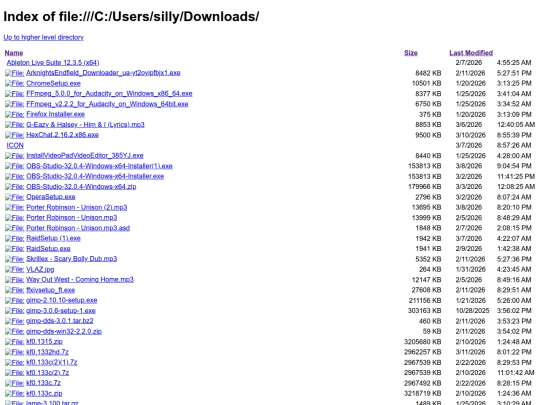Open the gimp-2.10.10-setup.exe link
Image resolution: width=540 pixels, height=405 pixels.
(61, 300)
